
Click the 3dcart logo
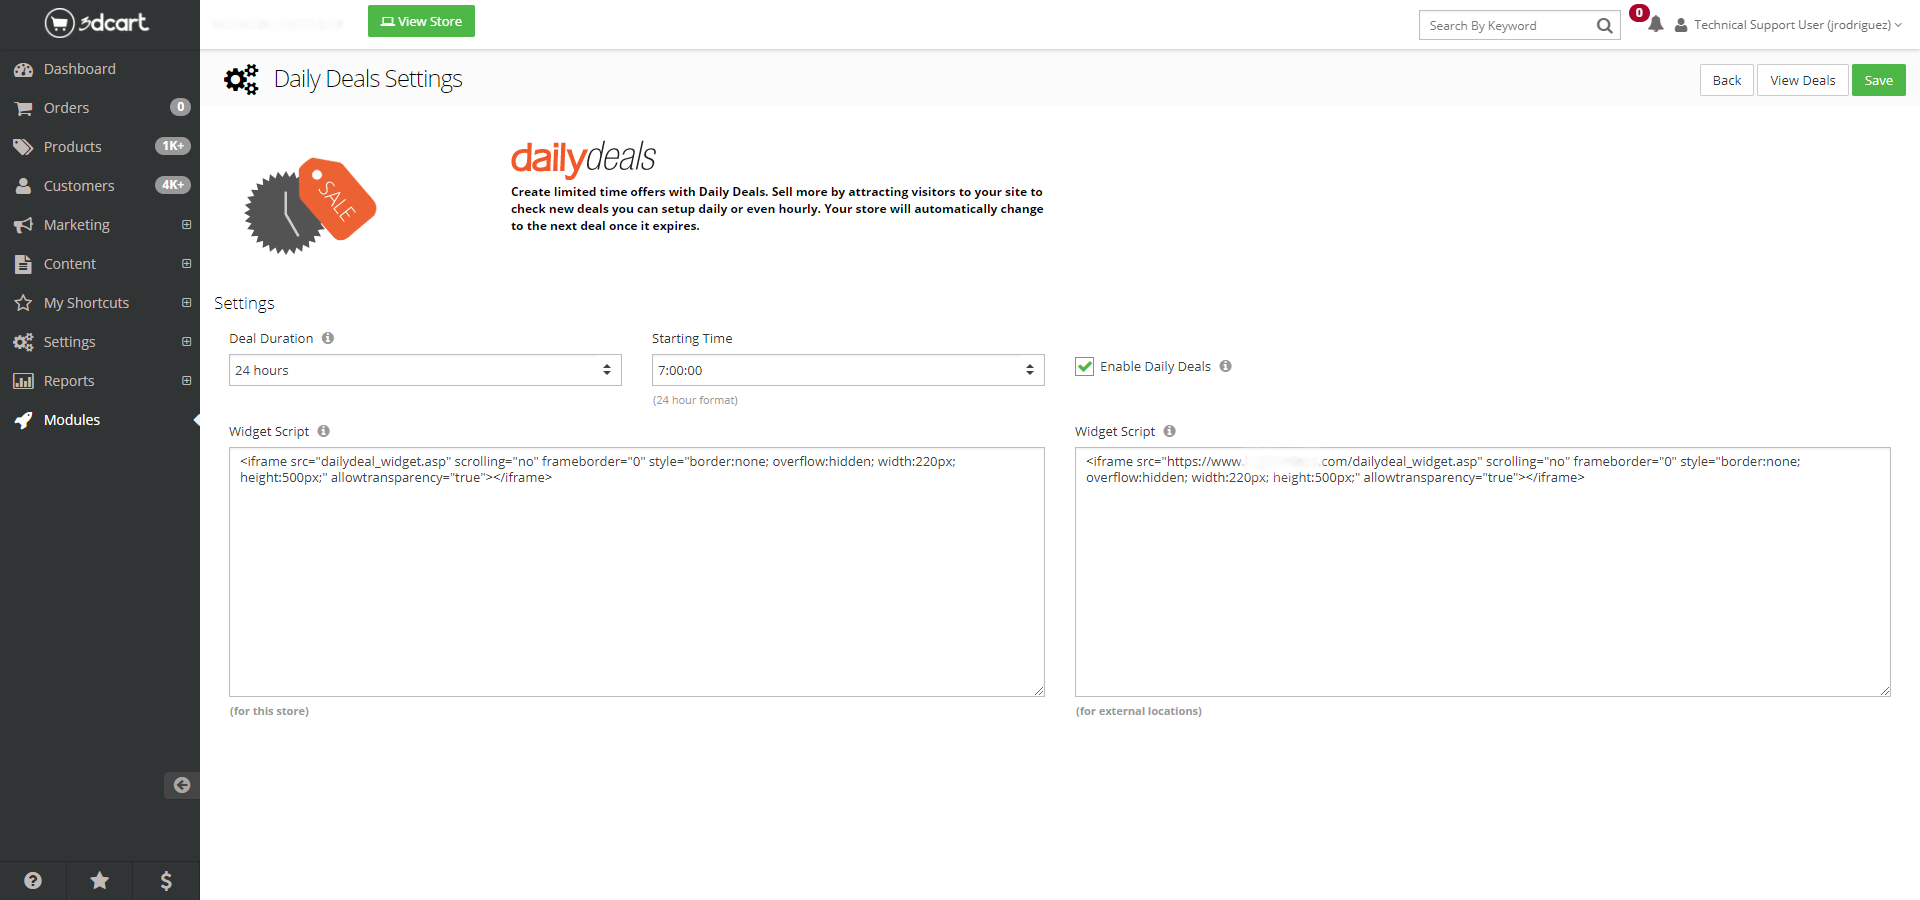[97, 23]
